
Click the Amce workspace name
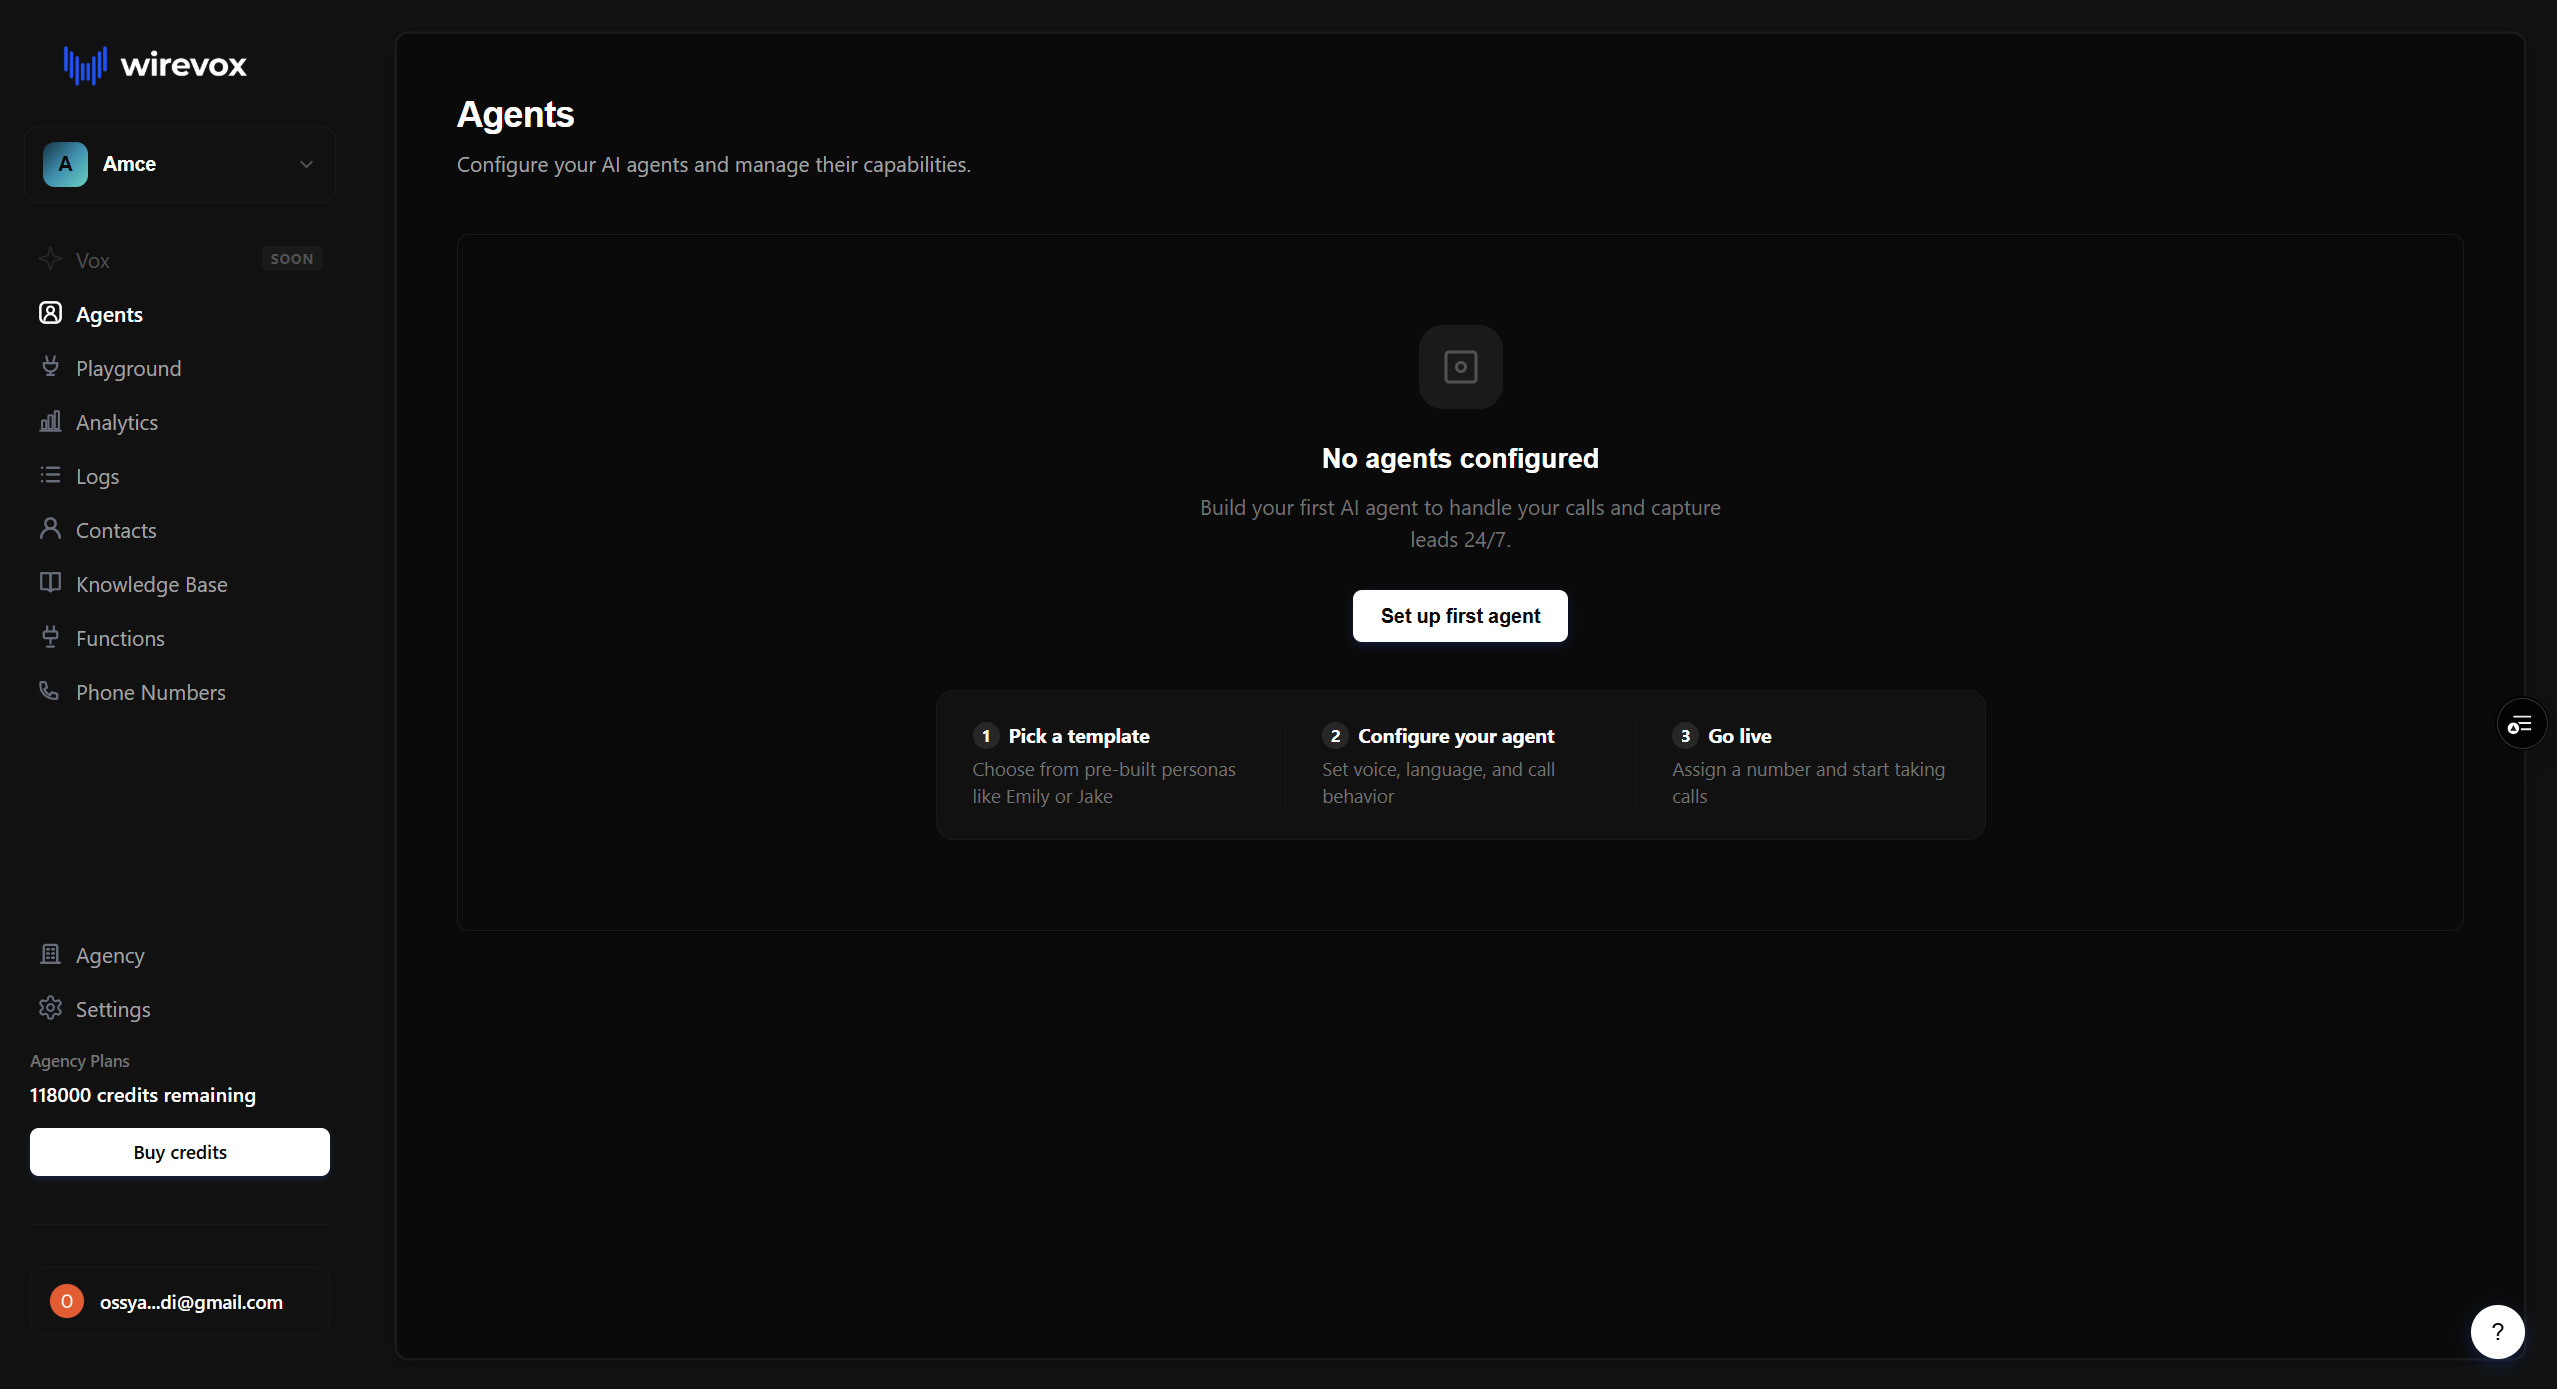129,164
